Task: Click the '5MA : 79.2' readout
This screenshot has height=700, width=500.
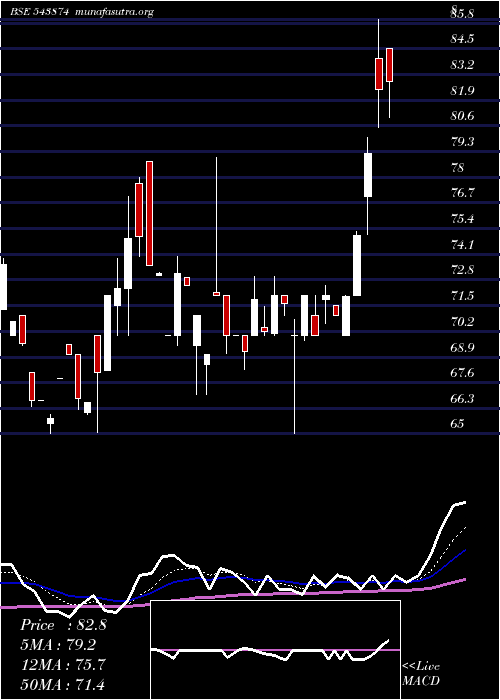Action: (x=58, y=645)
